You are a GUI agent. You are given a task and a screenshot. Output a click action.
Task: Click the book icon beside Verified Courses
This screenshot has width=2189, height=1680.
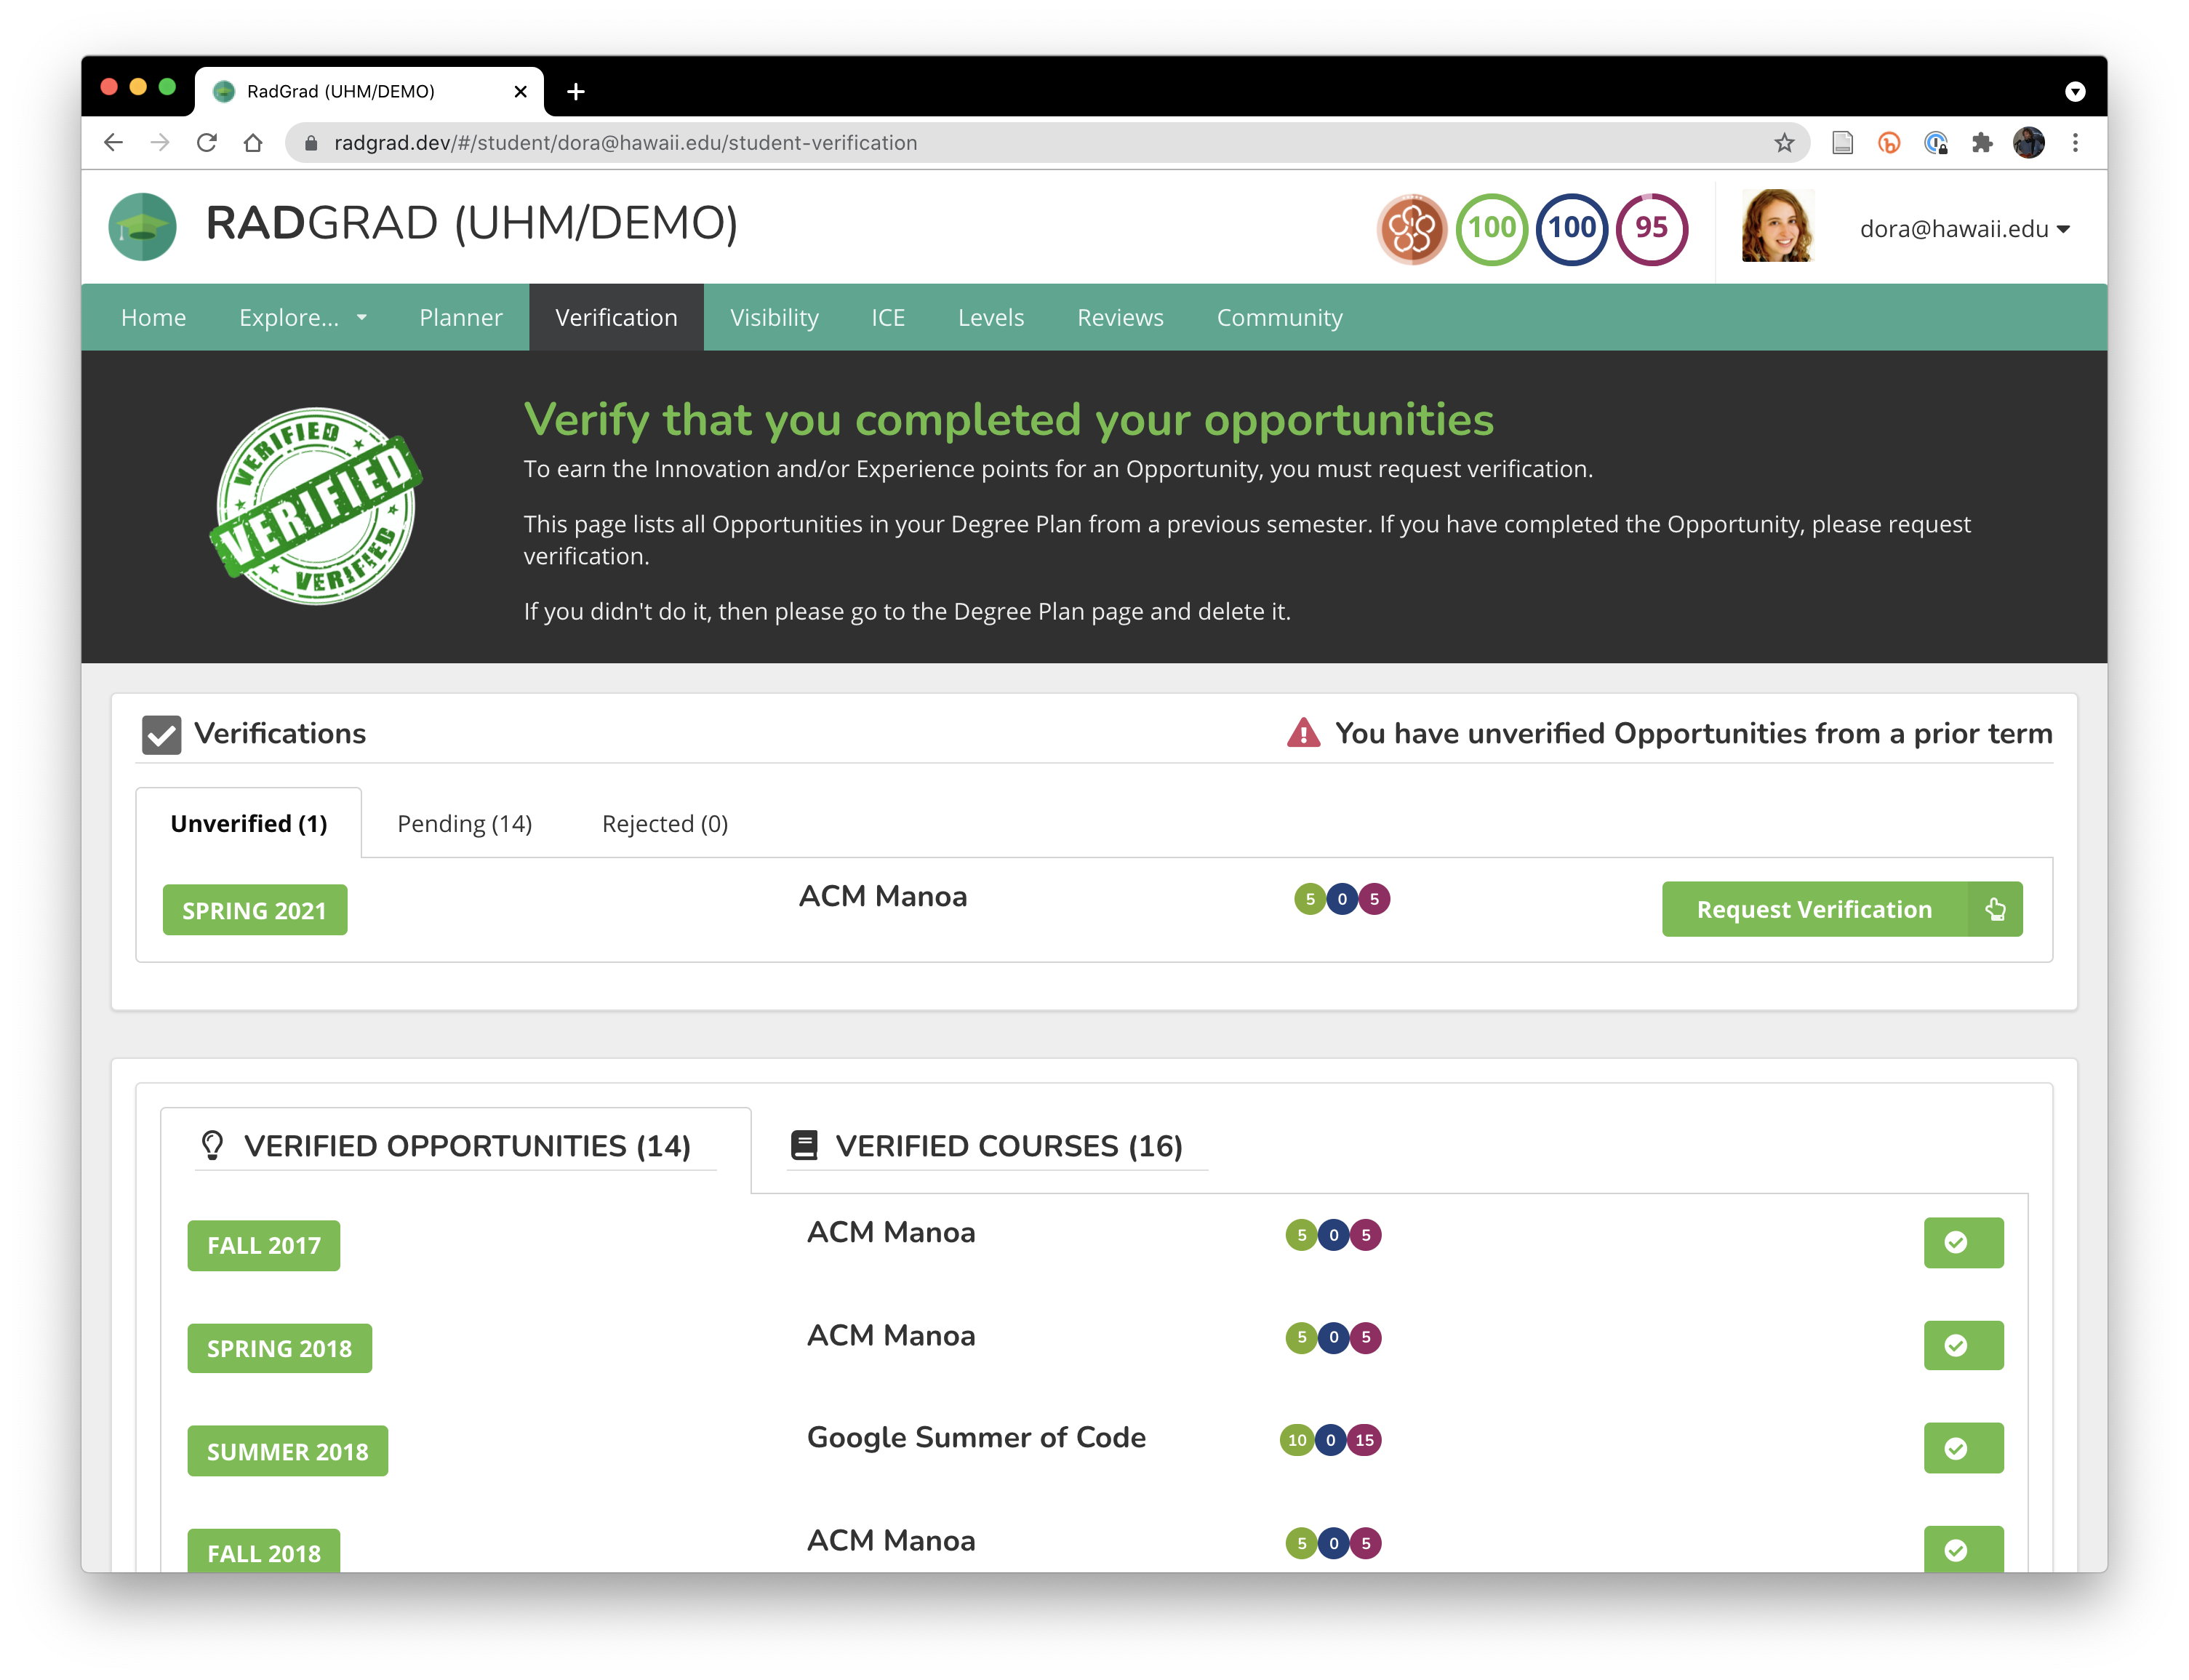point(804,1146)
